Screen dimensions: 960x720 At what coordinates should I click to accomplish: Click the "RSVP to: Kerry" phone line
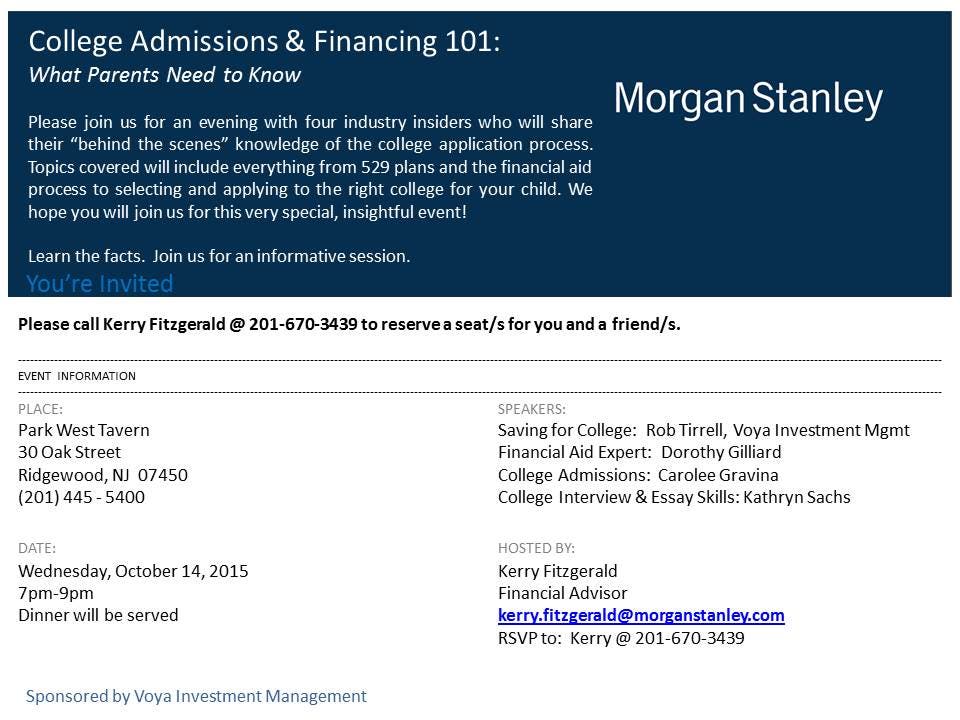[621, 638]
